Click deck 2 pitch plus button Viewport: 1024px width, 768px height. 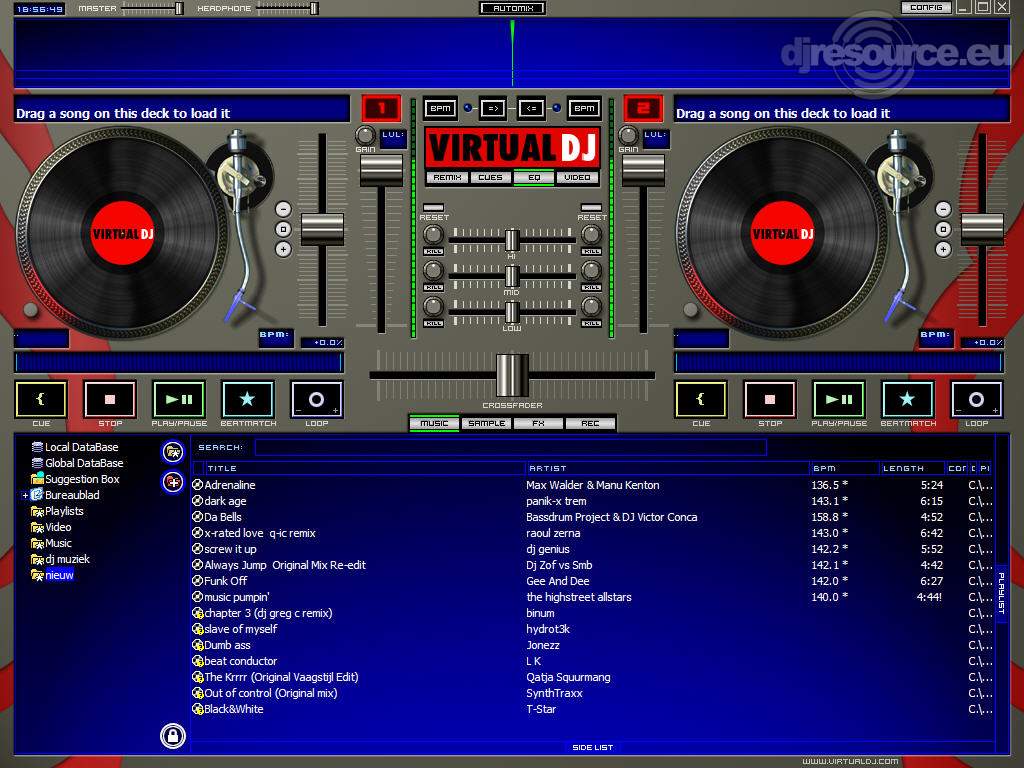[943, 249]
